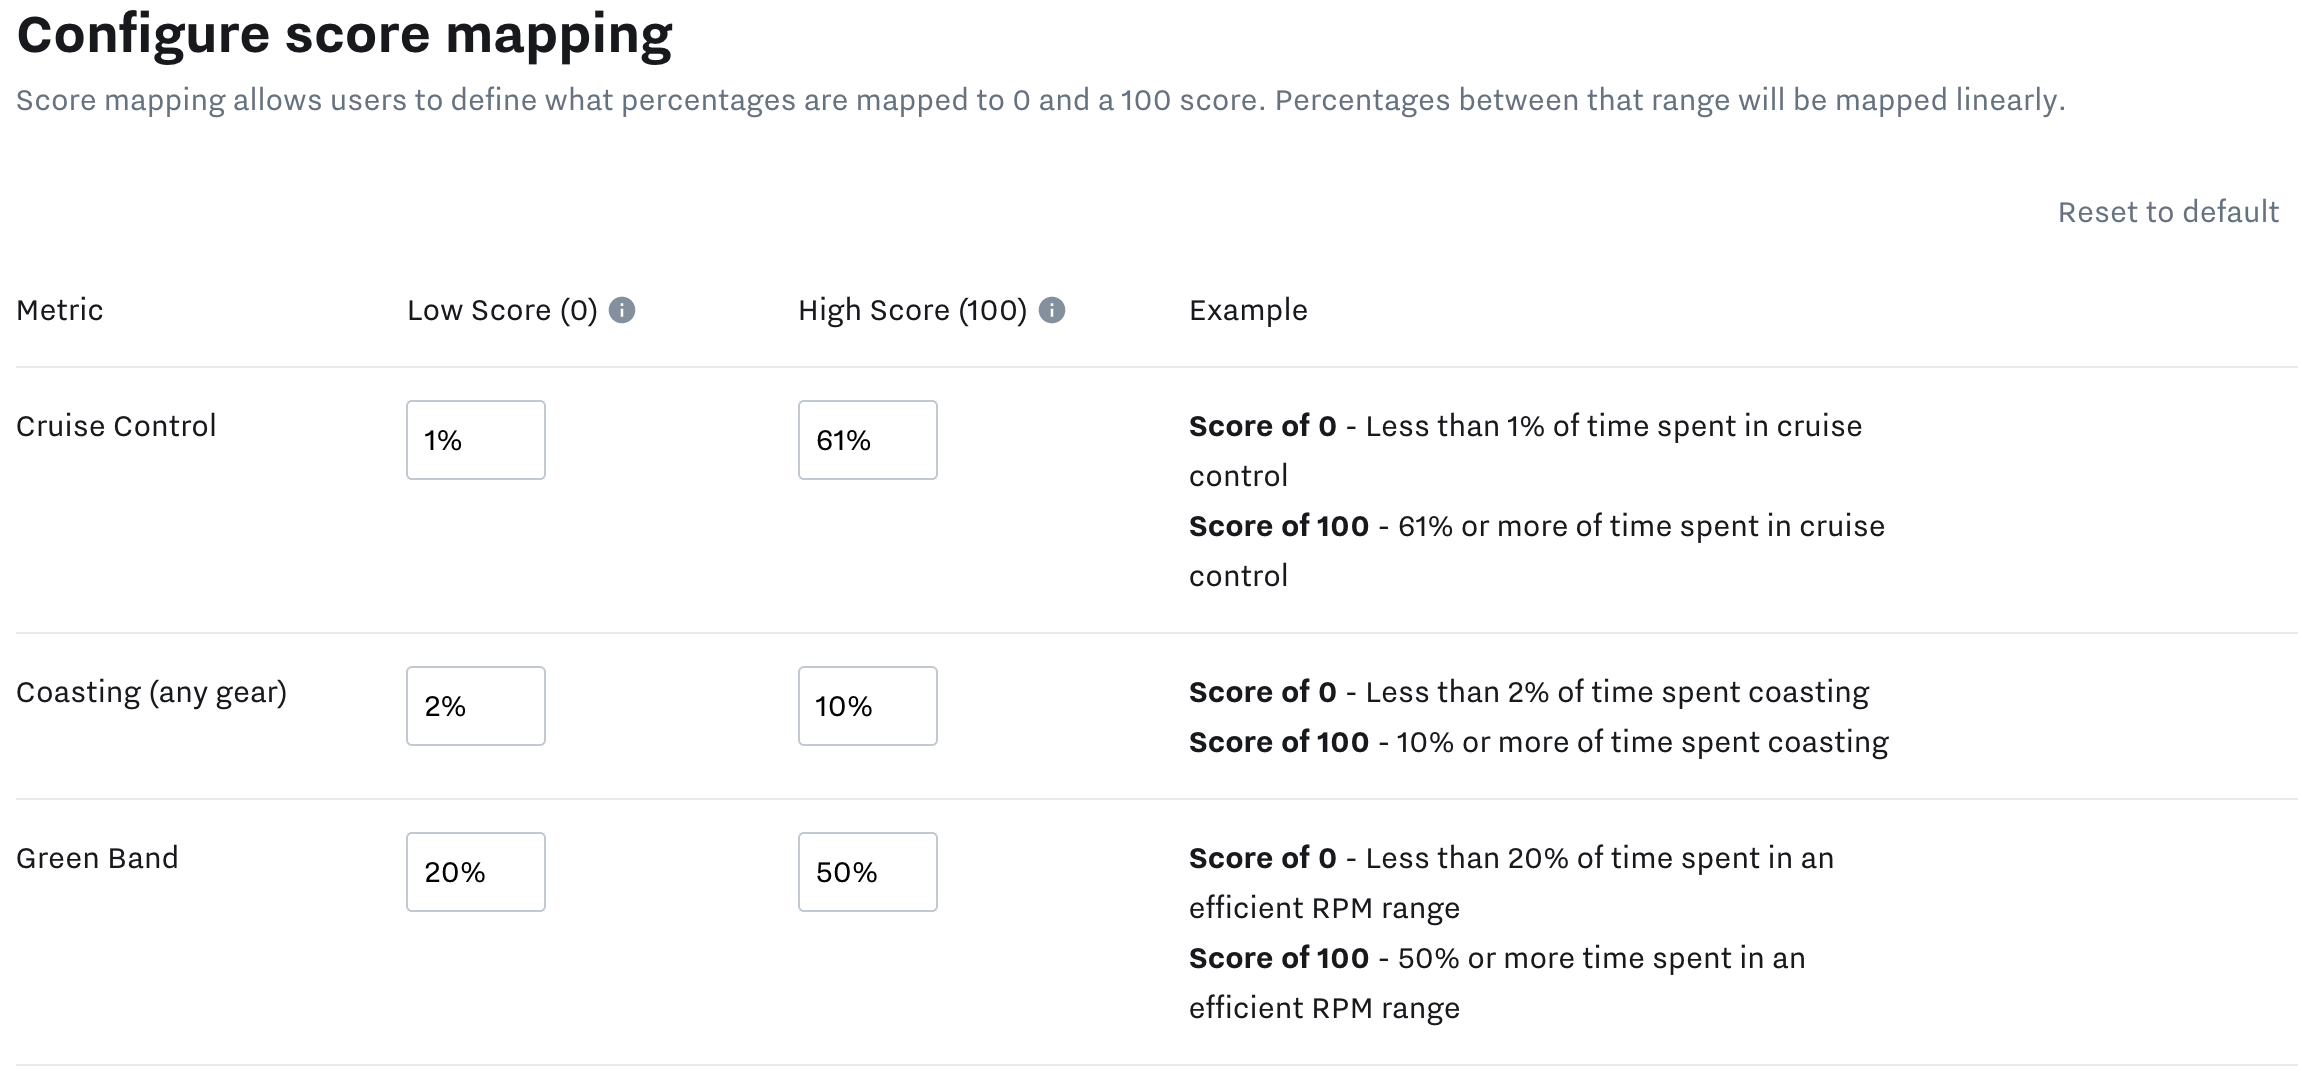Select the Cruise Control metric label
The height and width of the screenshot is (1078, 2320).
click(116, 426)
